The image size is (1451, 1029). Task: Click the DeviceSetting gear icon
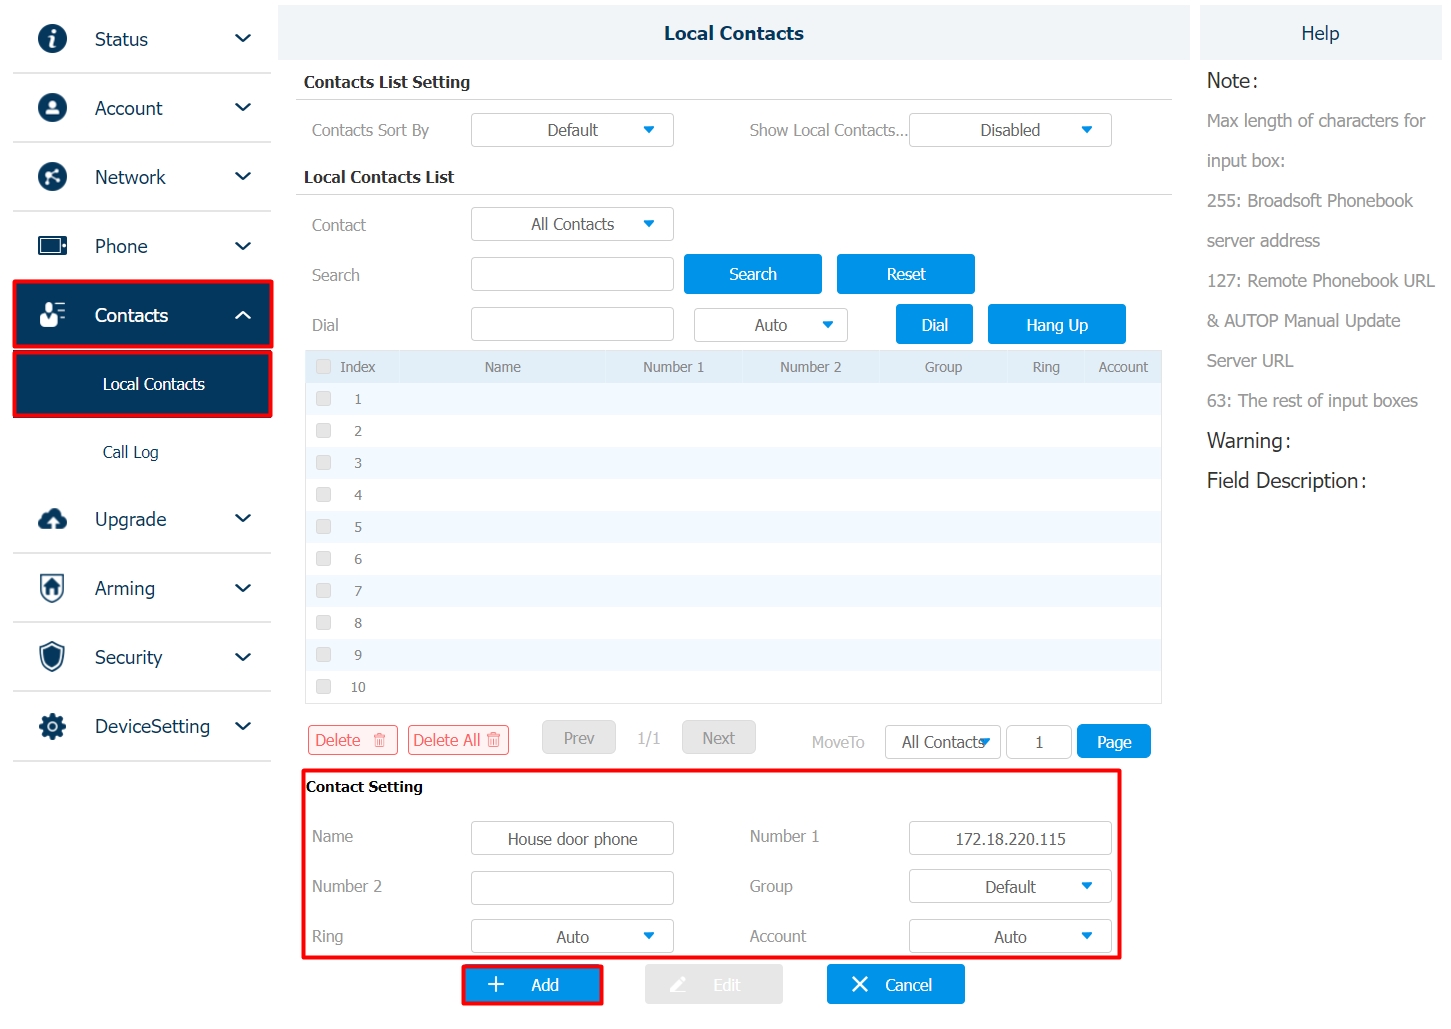(52, 725)
